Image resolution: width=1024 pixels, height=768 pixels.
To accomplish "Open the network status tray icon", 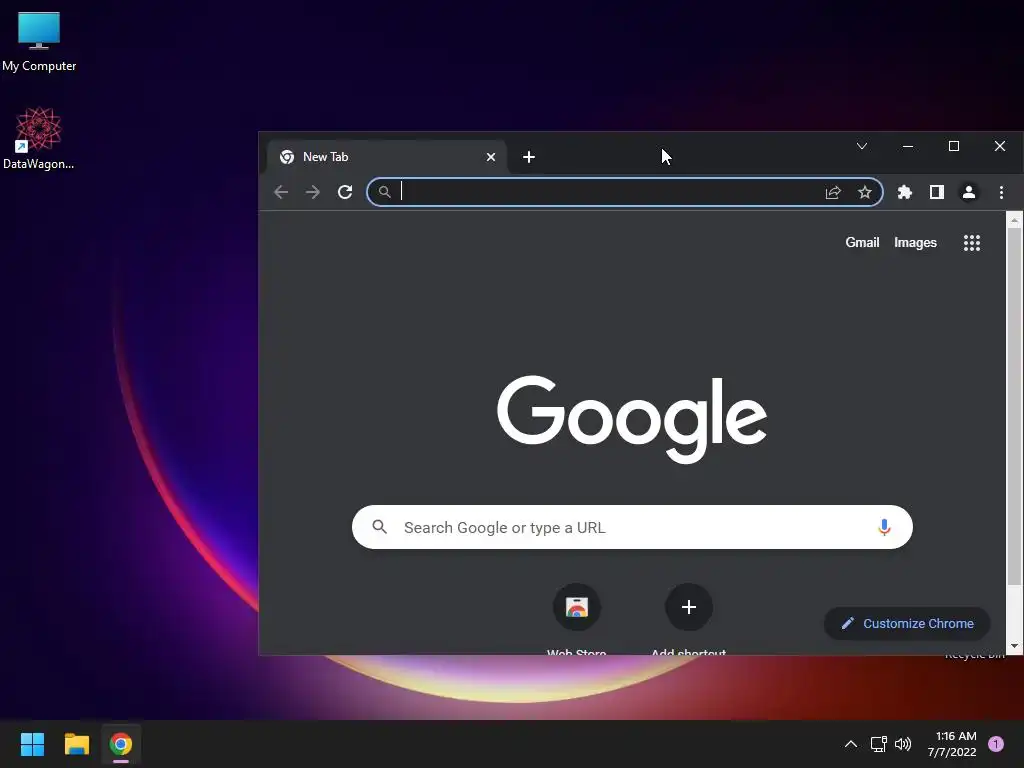I will click(x=878, y=744).
